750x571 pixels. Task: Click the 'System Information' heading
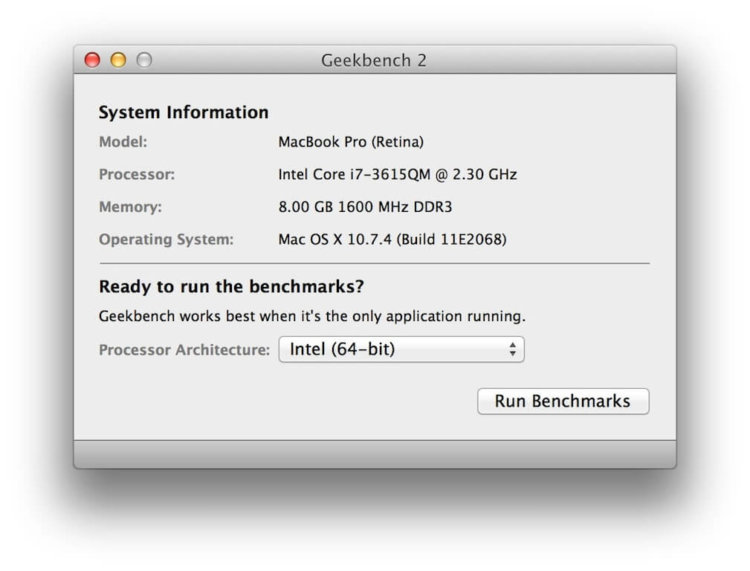pyautogui.click(x=184, y=112)
